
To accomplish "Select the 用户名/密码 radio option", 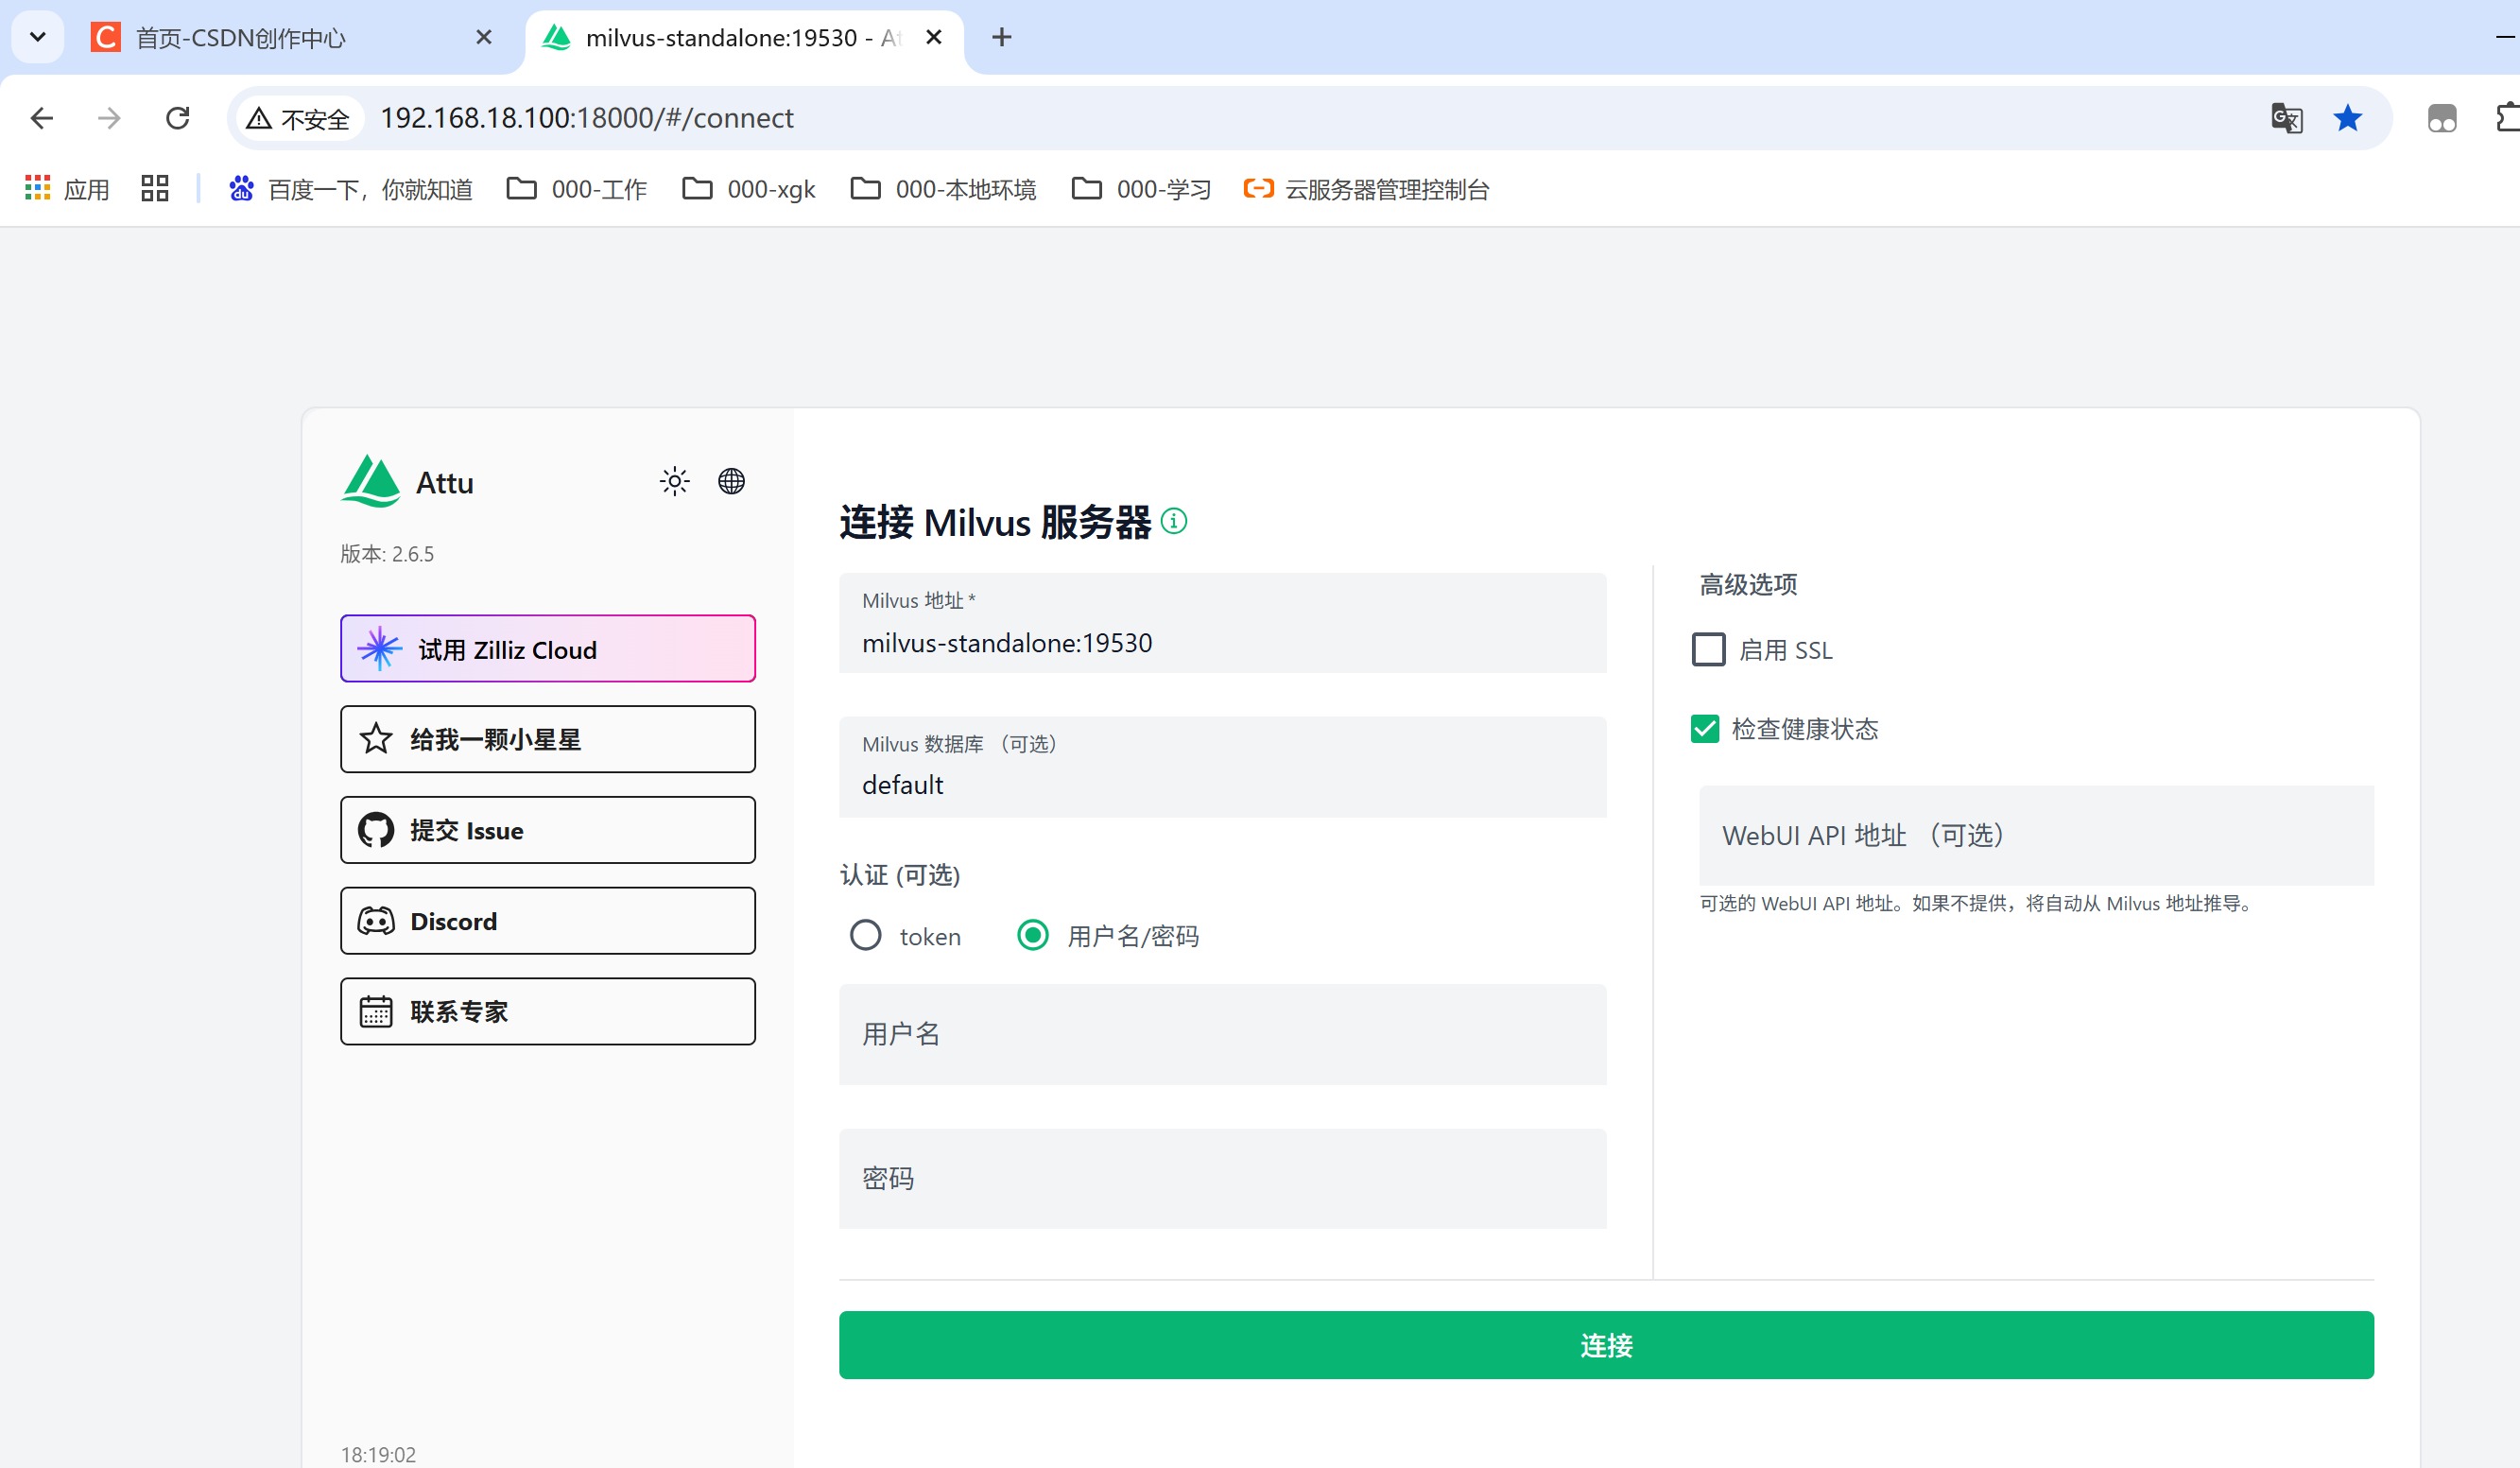I will [x=1032, y=936].
